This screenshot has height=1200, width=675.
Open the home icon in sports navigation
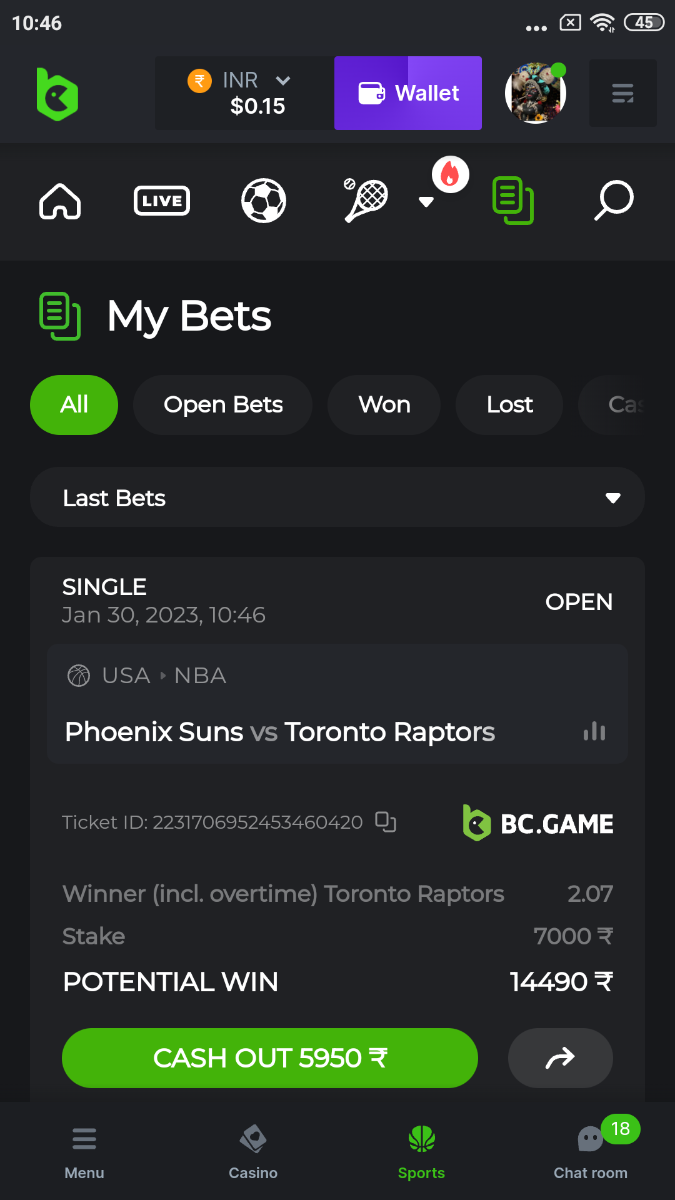point(60,201)
